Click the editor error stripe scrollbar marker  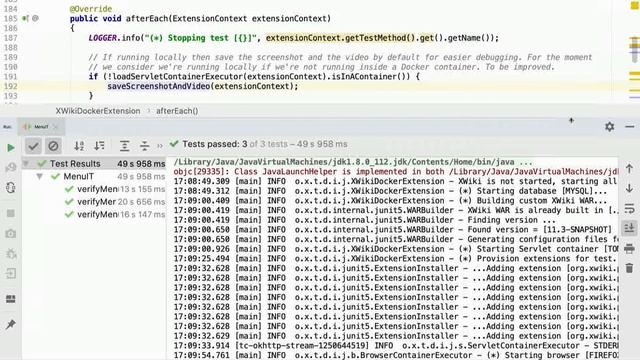click(634, 49)
